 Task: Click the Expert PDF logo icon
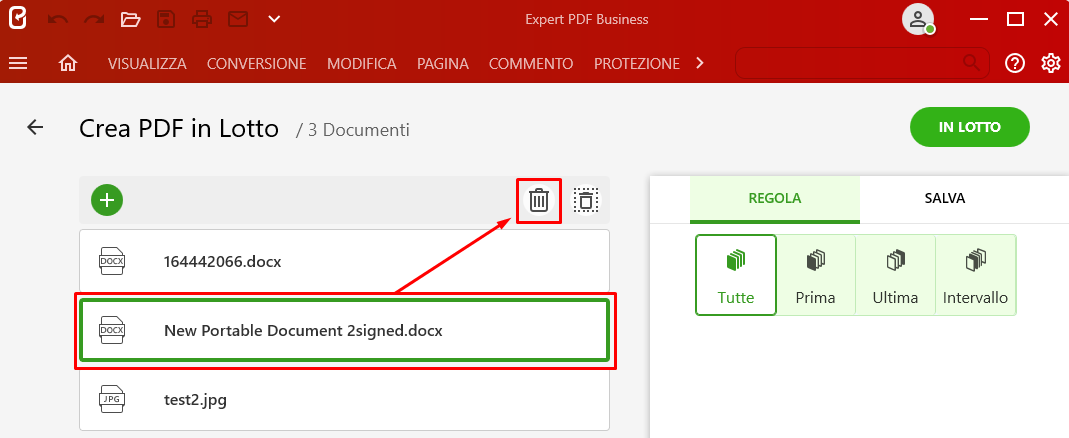tap(18, 18)
